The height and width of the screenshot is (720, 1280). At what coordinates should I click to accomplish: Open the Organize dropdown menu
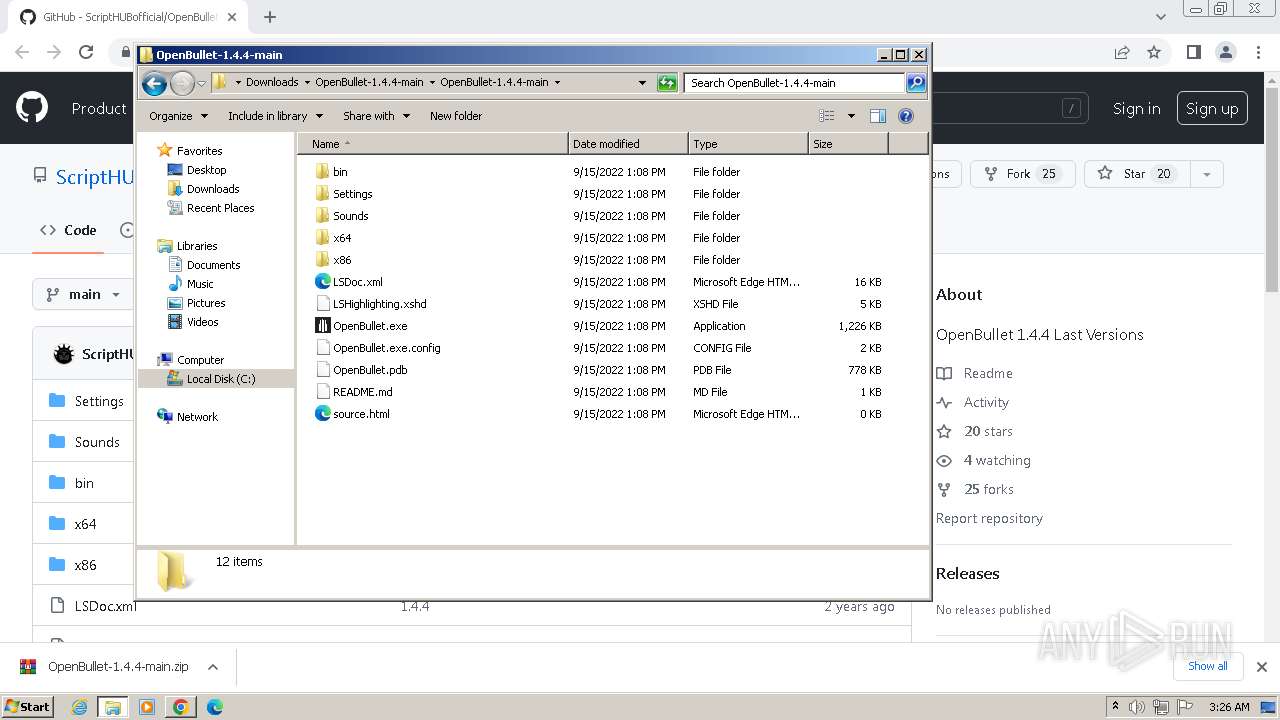click(178, 116)
